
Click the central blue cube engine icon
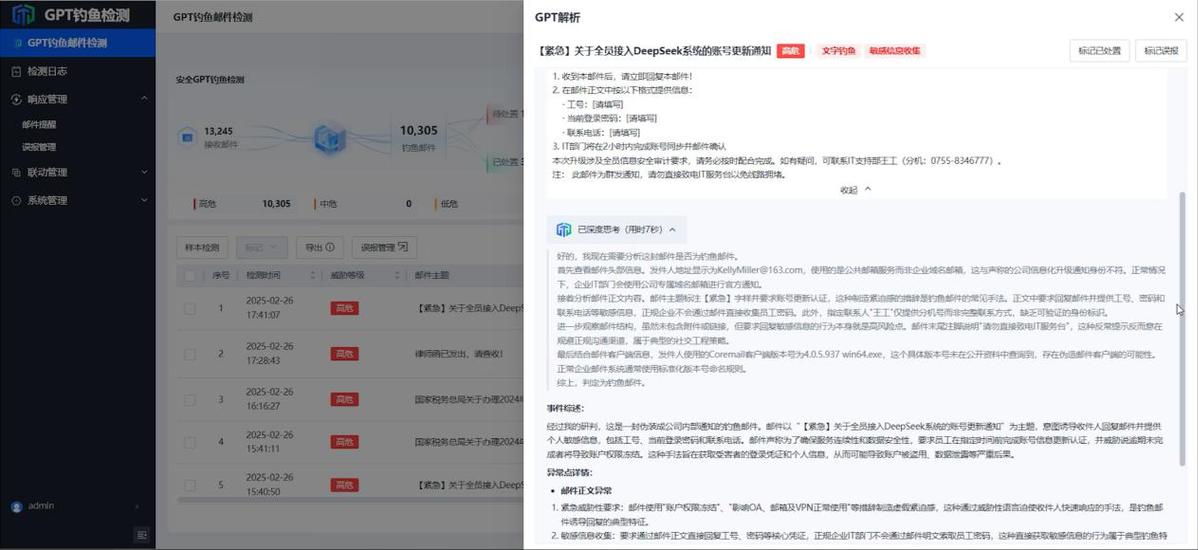(x=330, y=137)
